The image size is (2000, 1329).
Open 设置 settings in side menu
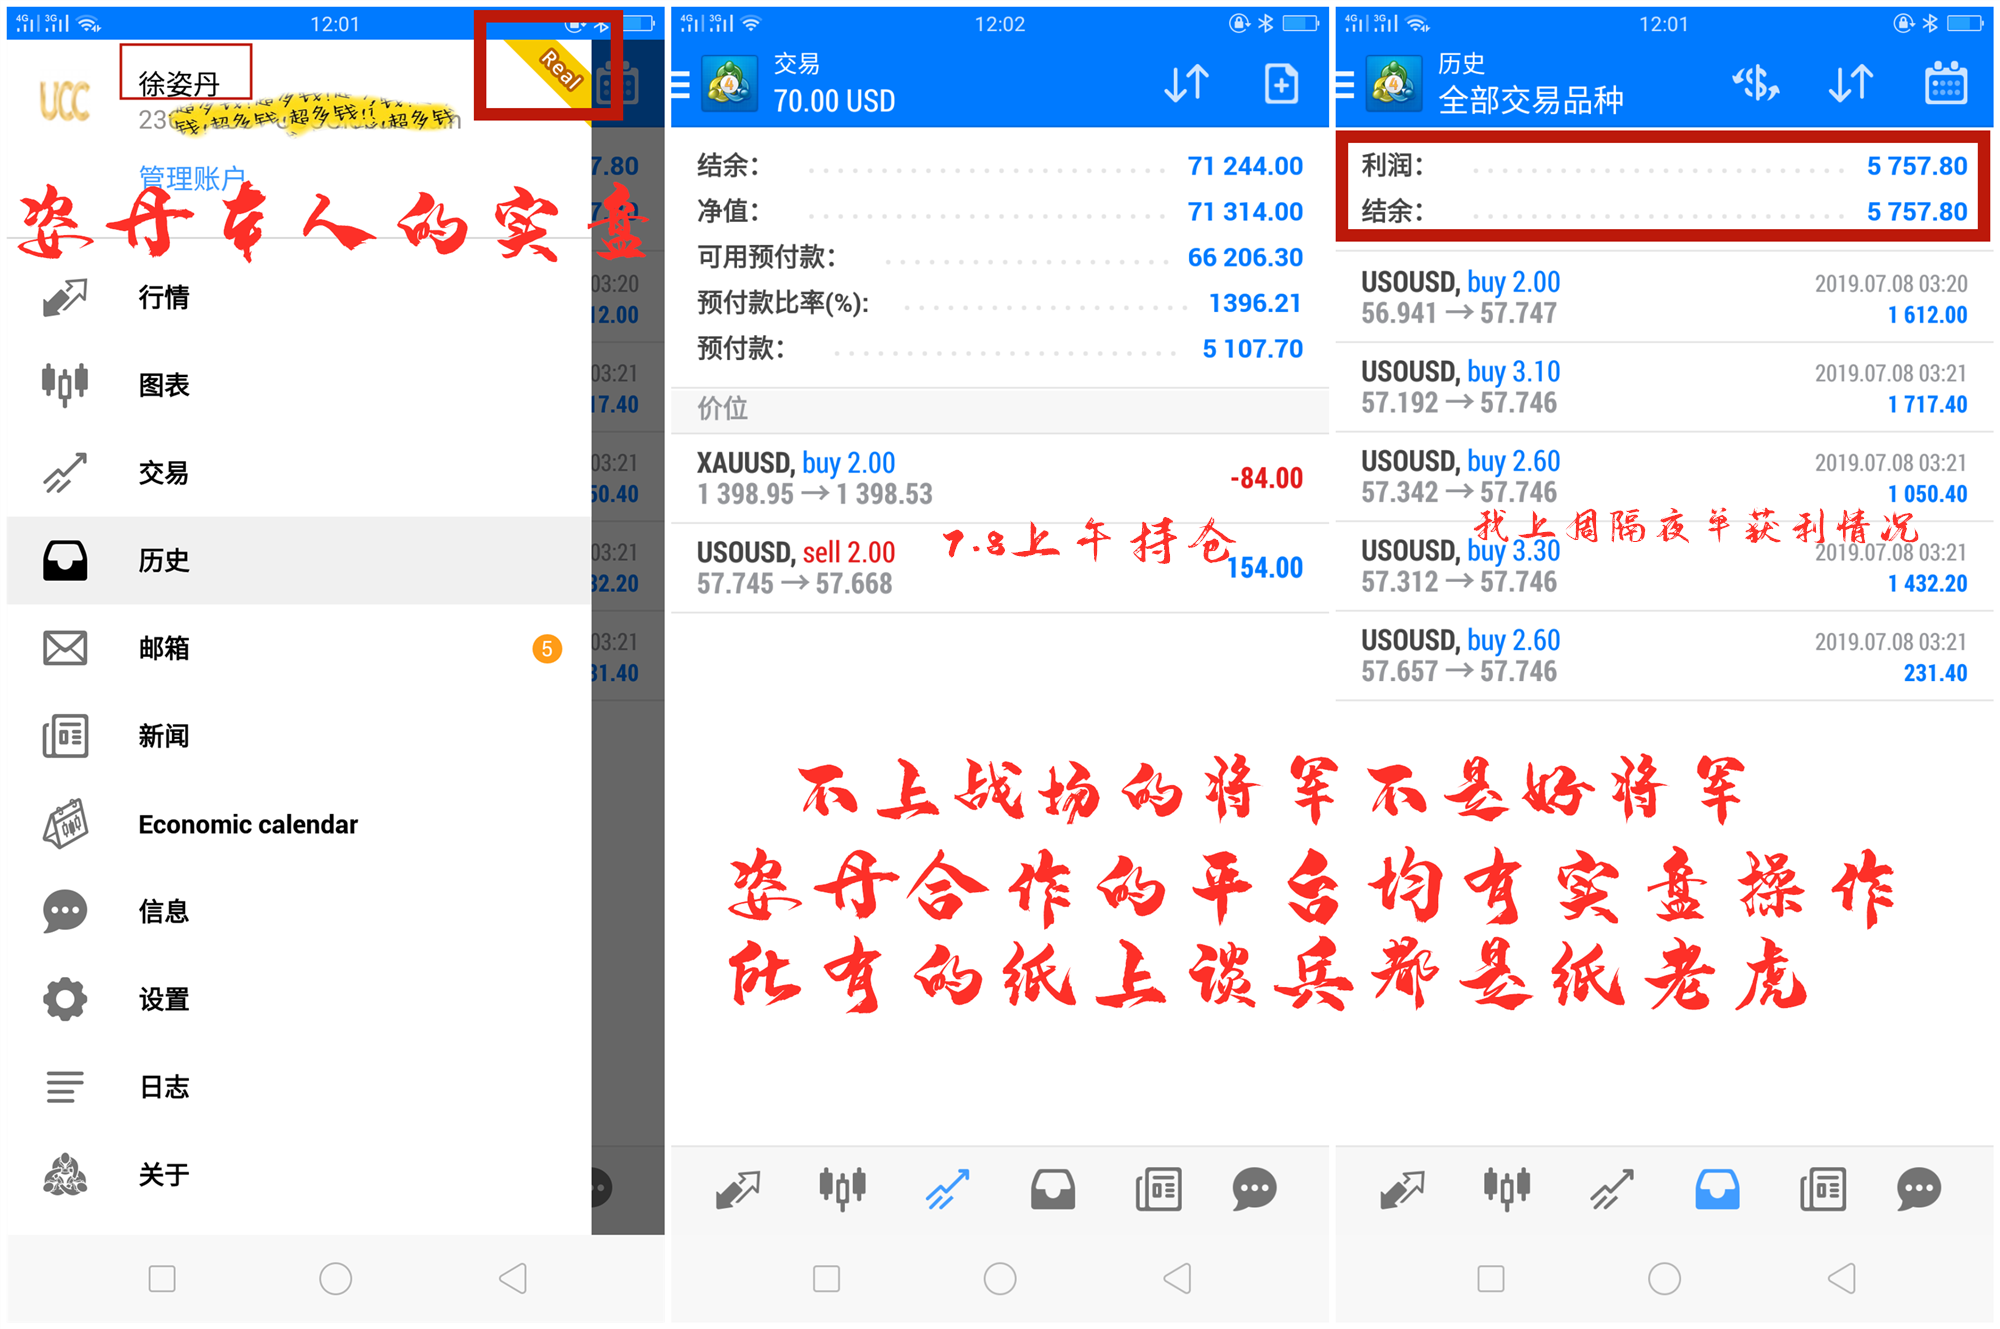pyautogui.click(x=164, y=999)
